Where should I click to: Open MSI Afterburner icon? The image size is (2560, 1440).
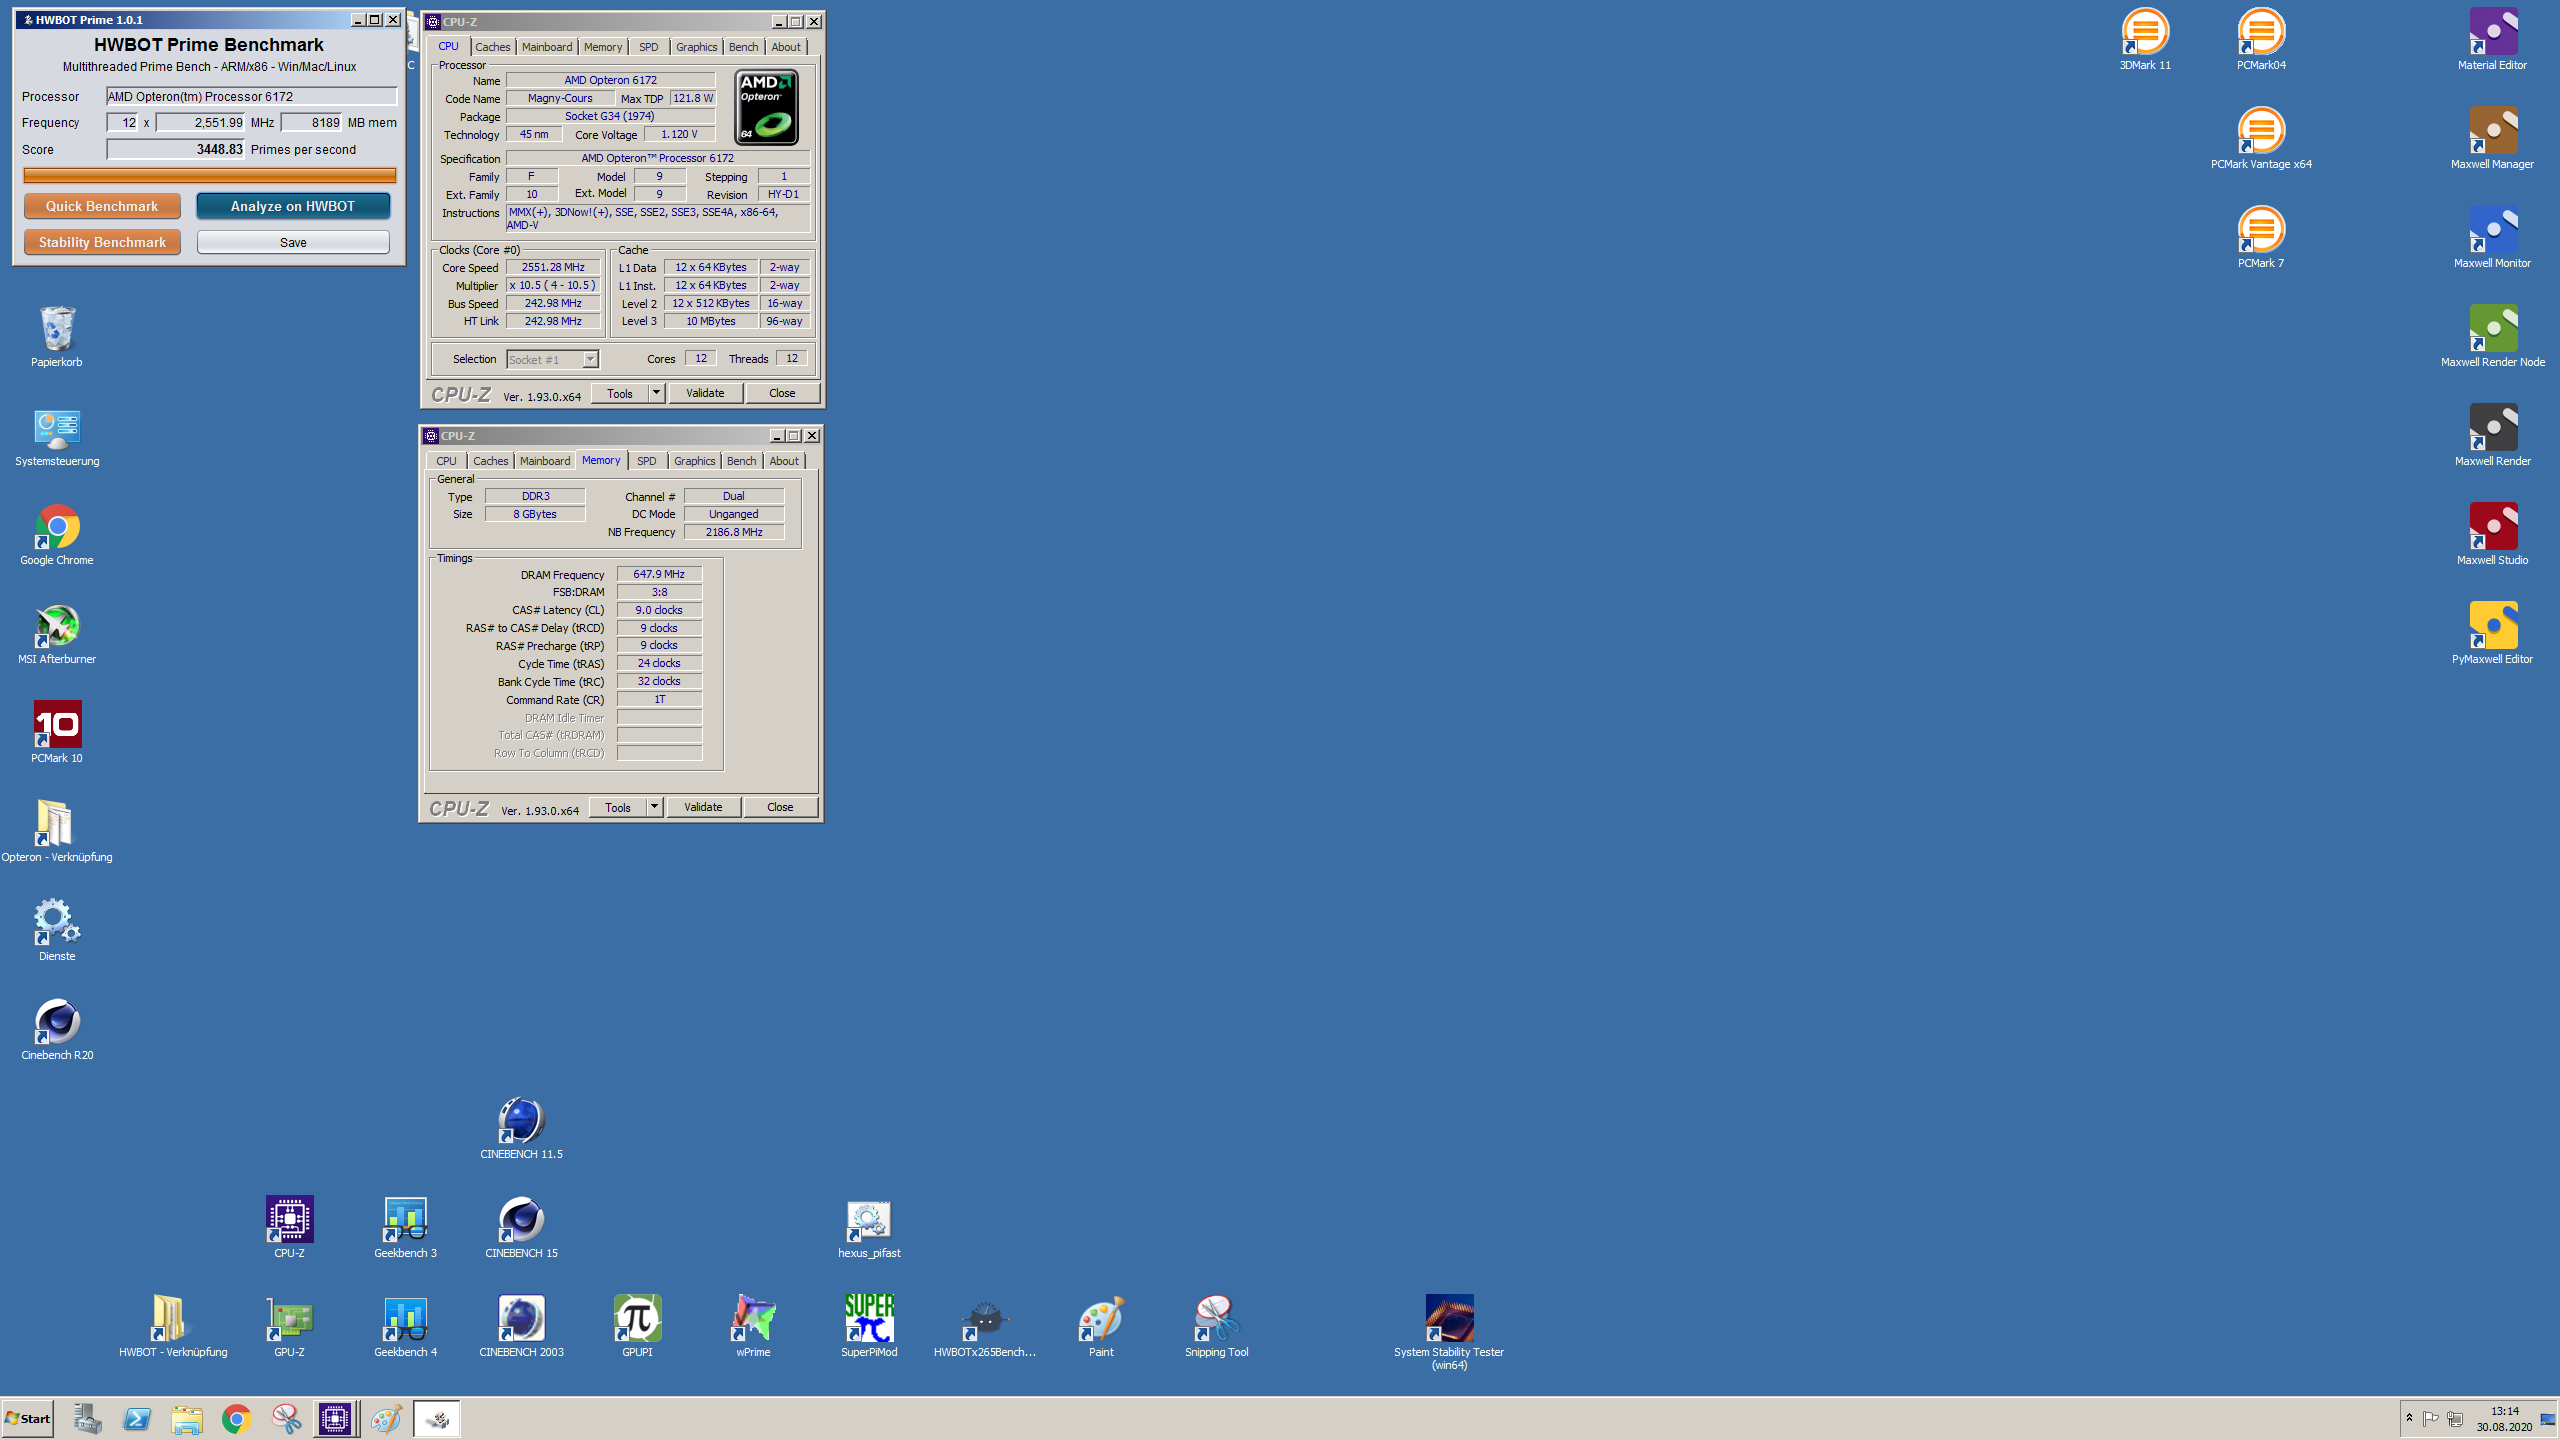coord(57,633)
